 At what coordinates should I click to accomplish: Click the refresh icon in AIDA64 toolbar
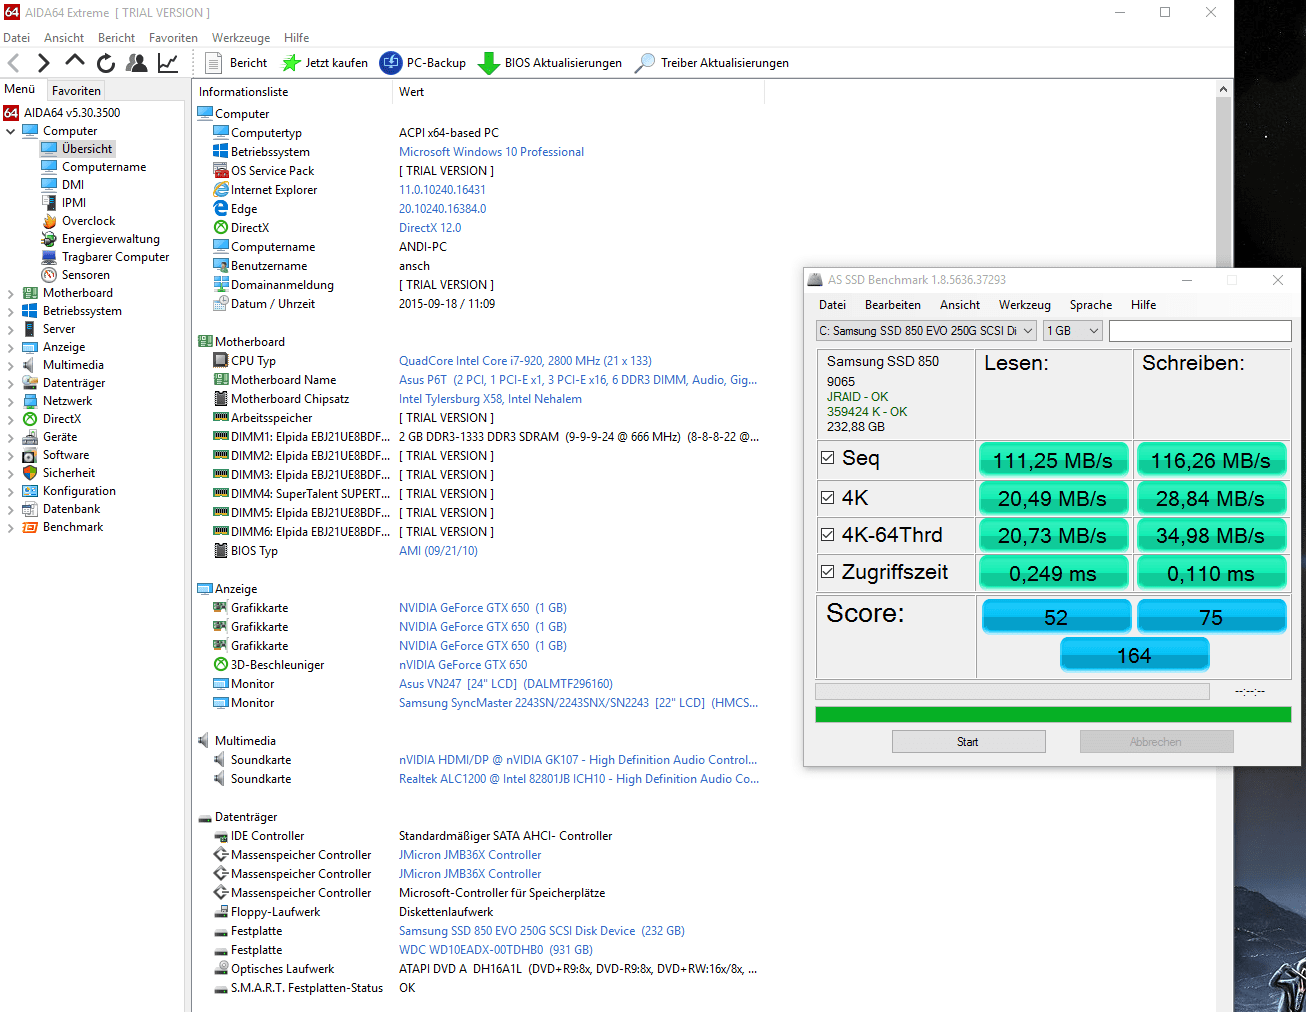point(106,63)
